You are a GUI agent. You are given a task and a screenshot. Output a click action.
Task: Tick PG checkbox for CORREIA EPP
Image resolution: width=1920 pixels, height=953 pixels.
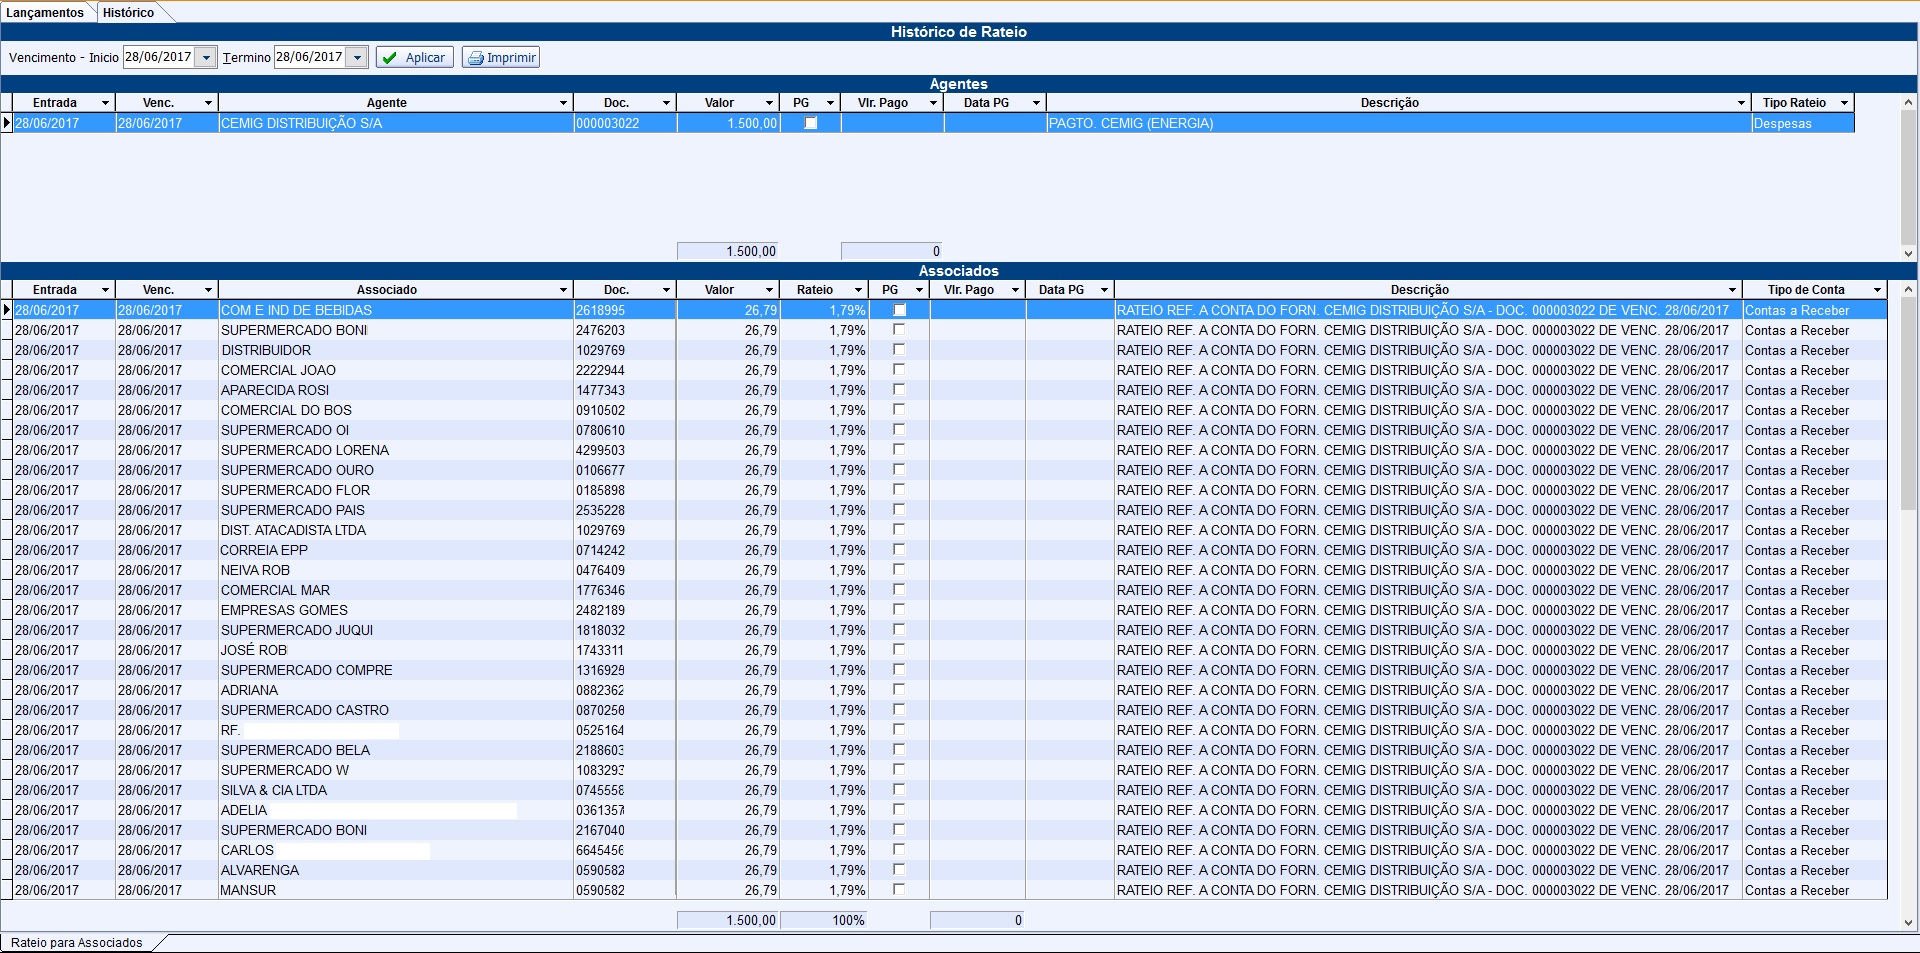pyautogui.click(x=899, y=550)
